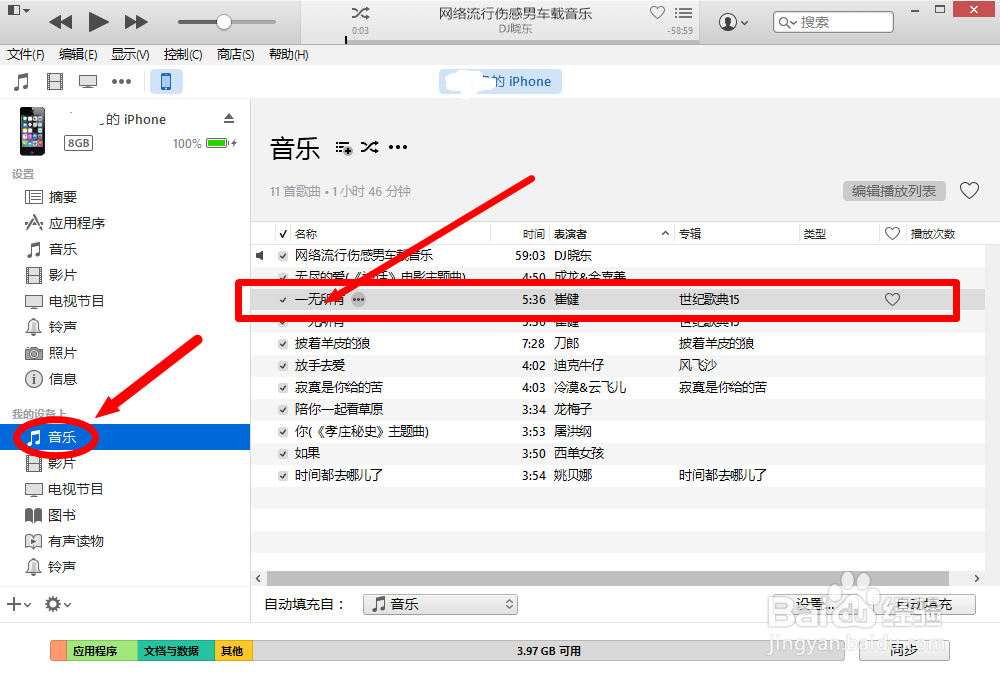Click the connected iPhone device icon
Image resolution: width=1000 pixels, height=678 pixels.
pyautogui.click(x=166, y=81)
